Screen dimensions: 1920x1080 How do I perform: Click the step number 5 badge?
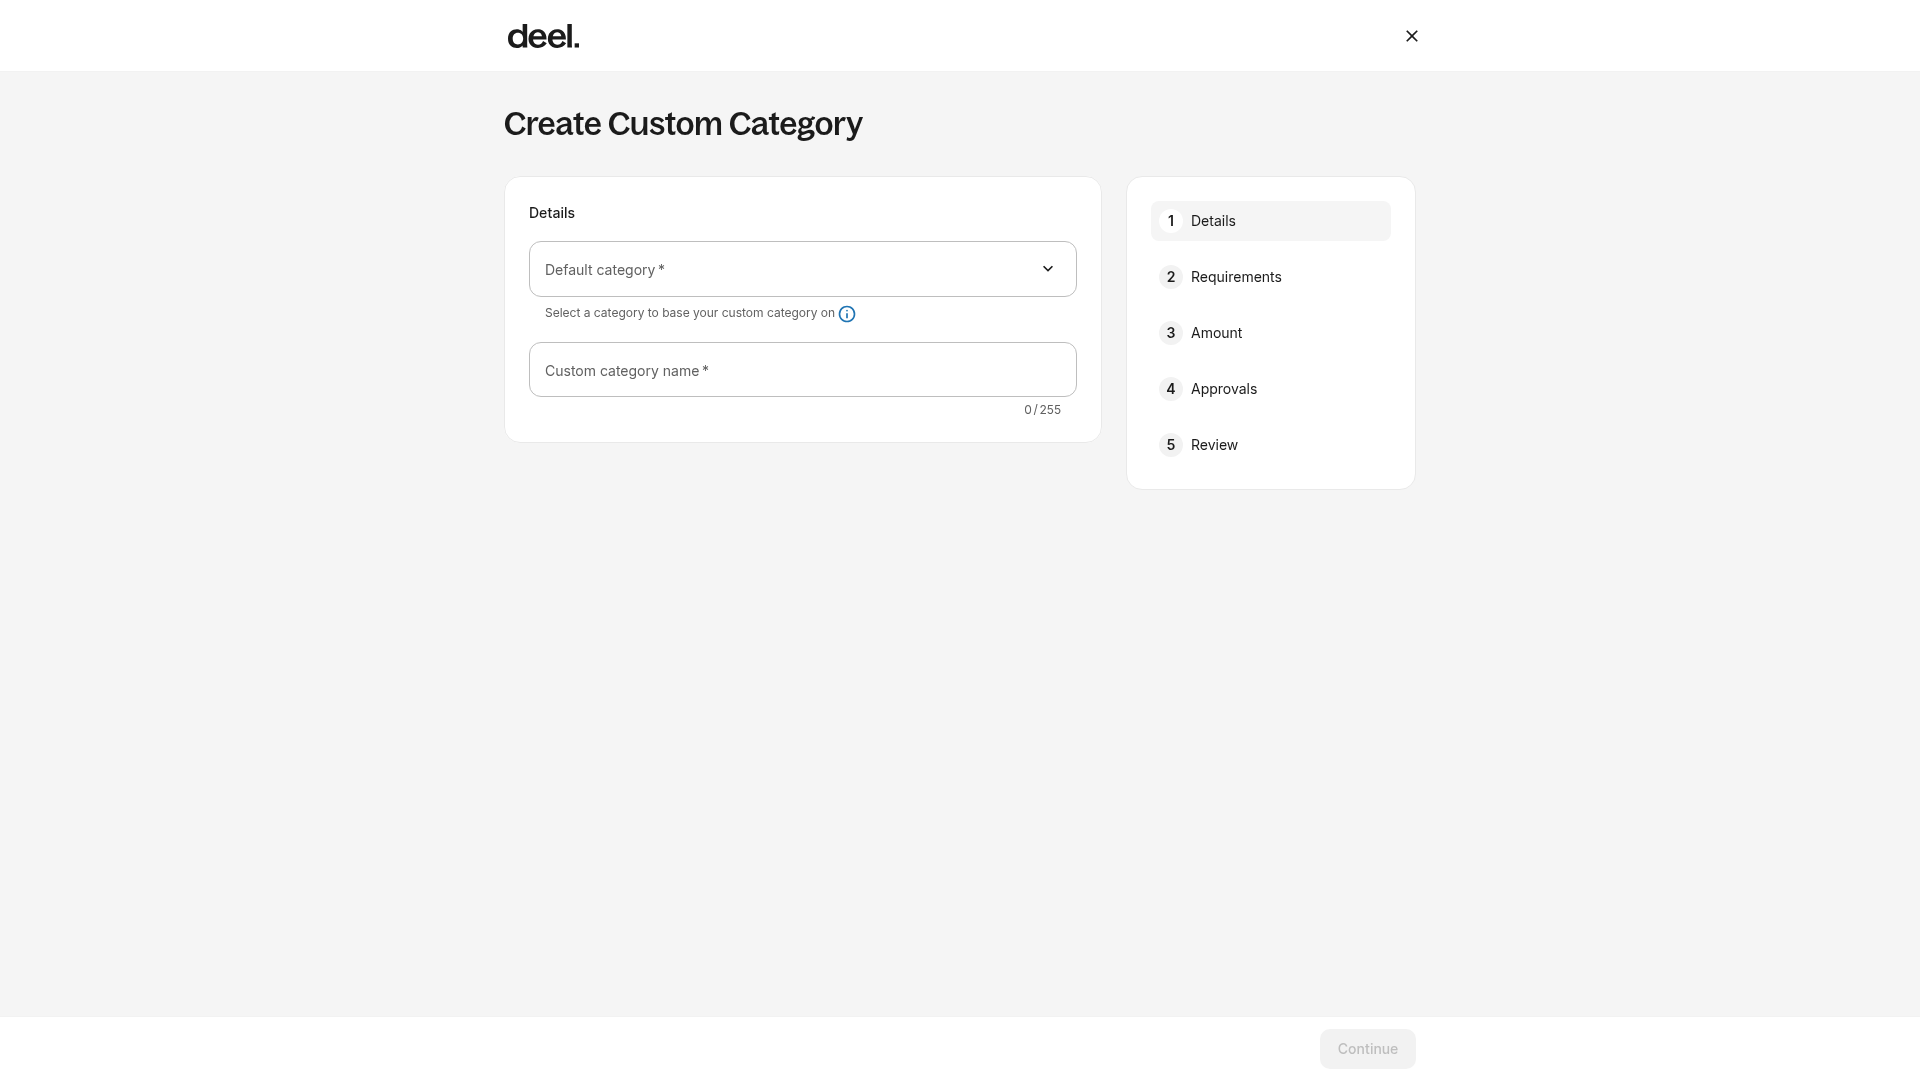pos(1171,445)
